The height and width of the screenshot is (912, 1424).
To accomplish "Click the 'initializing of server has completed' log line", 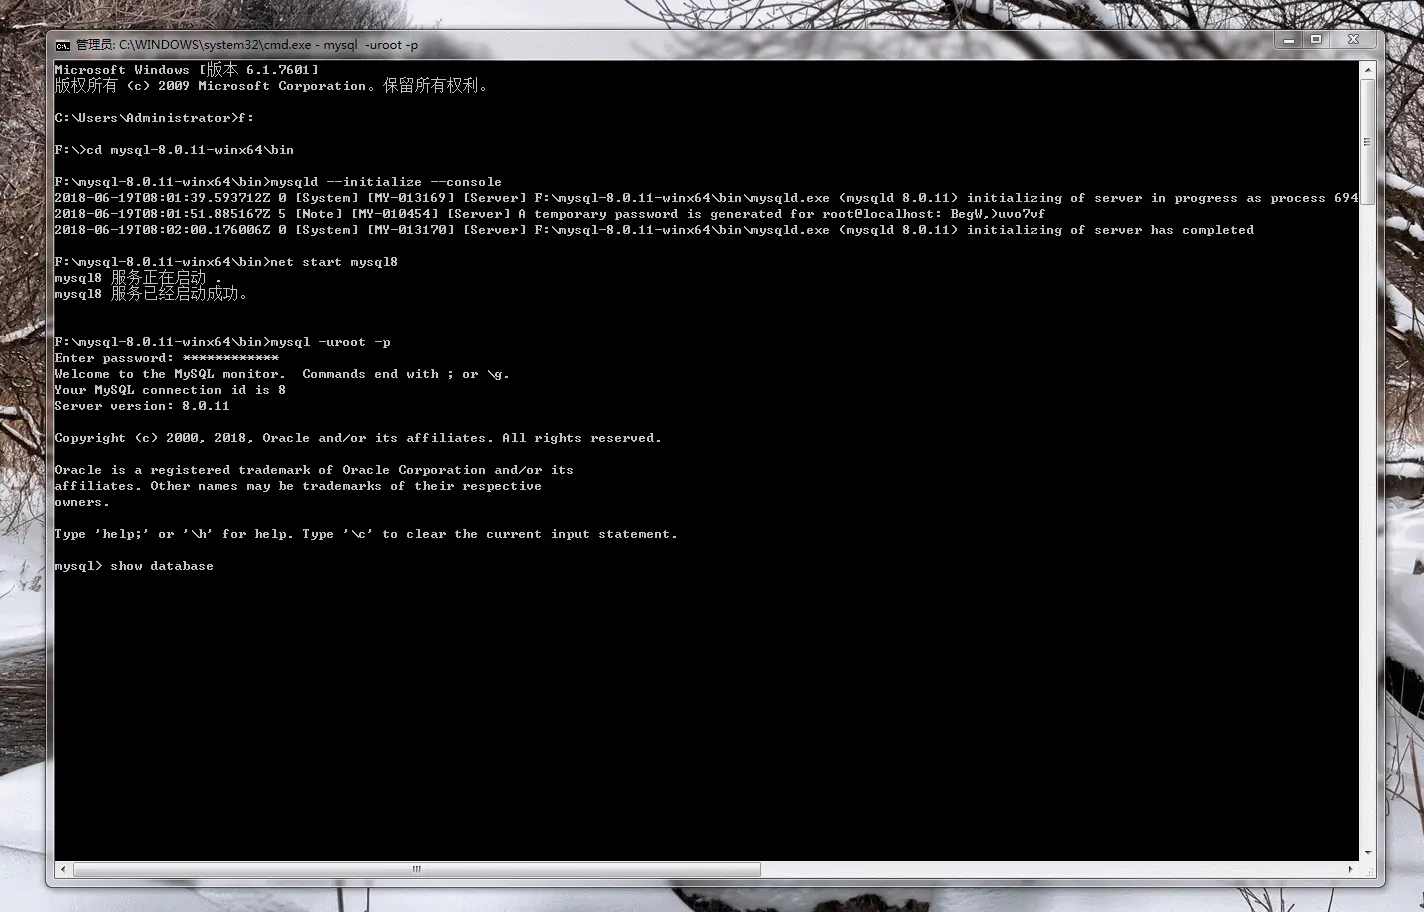I will [x=654, y=230].
